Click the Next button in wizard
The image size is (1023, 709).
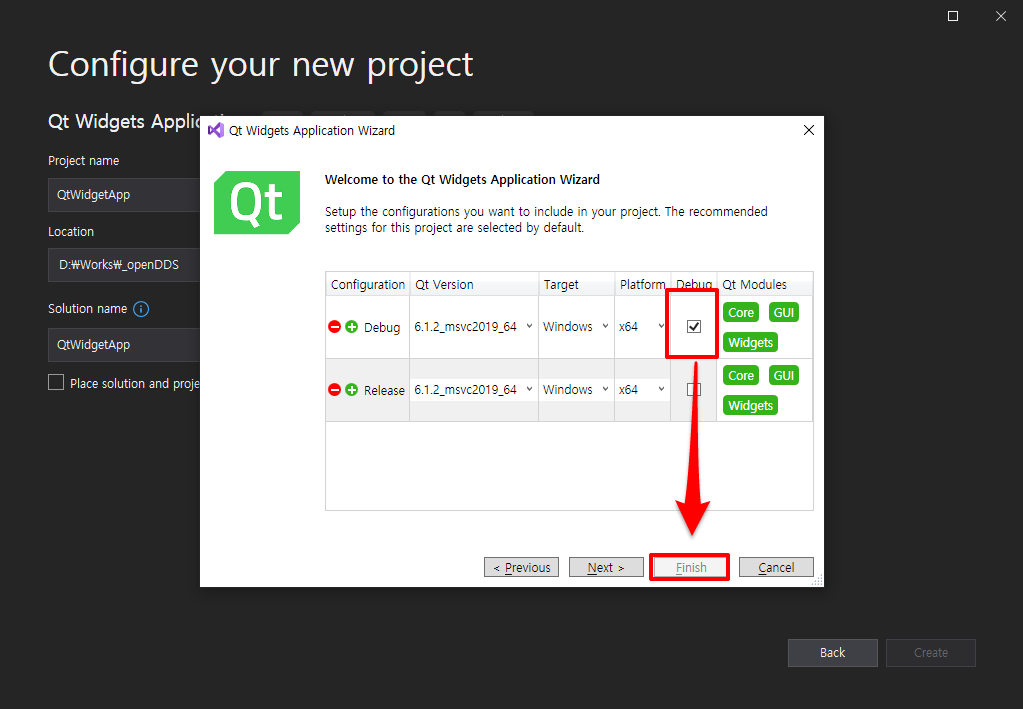tap(606, 567)
